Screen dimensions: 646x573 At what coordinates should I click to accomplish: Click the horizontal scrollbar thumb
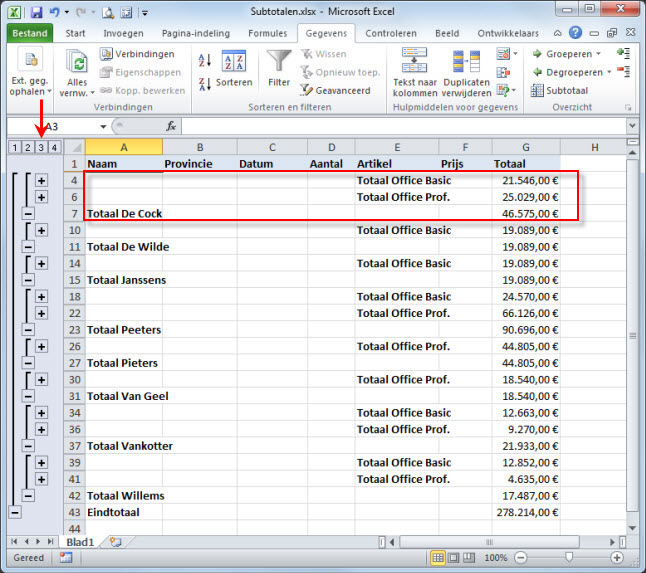click(x=489, y=542)
